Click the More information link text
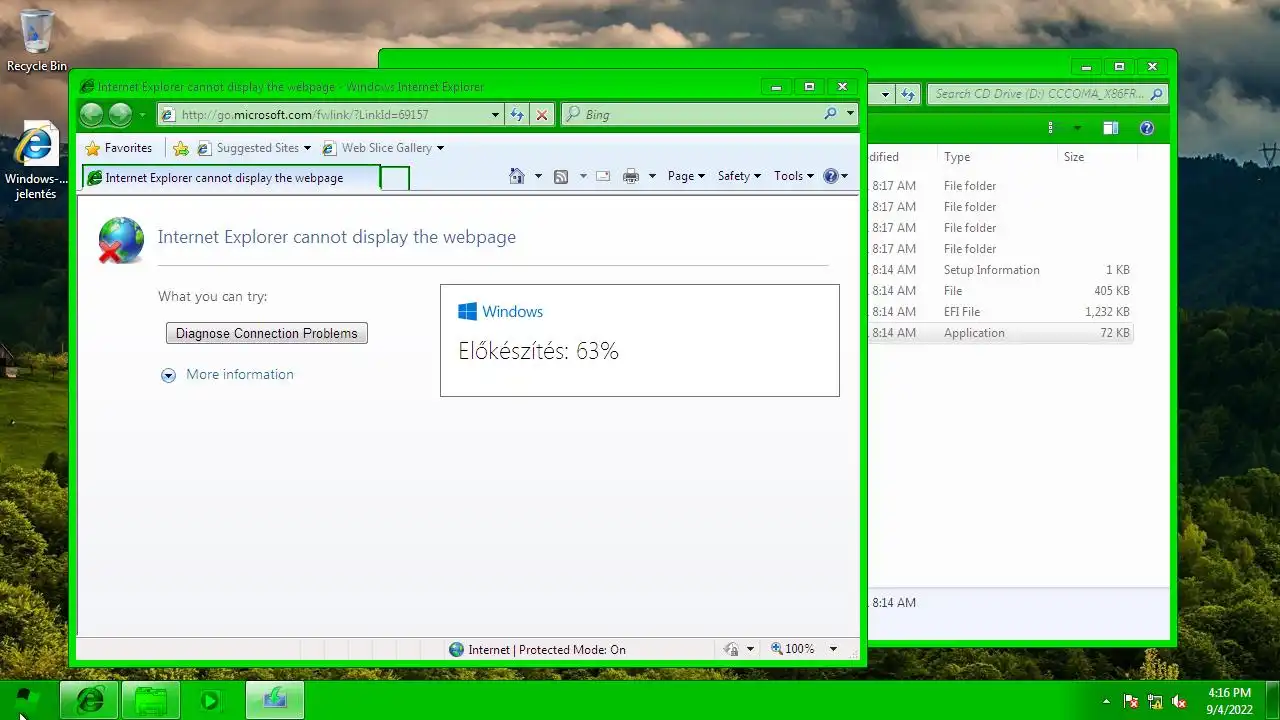The image size is (1280, 720). [240, 374]
